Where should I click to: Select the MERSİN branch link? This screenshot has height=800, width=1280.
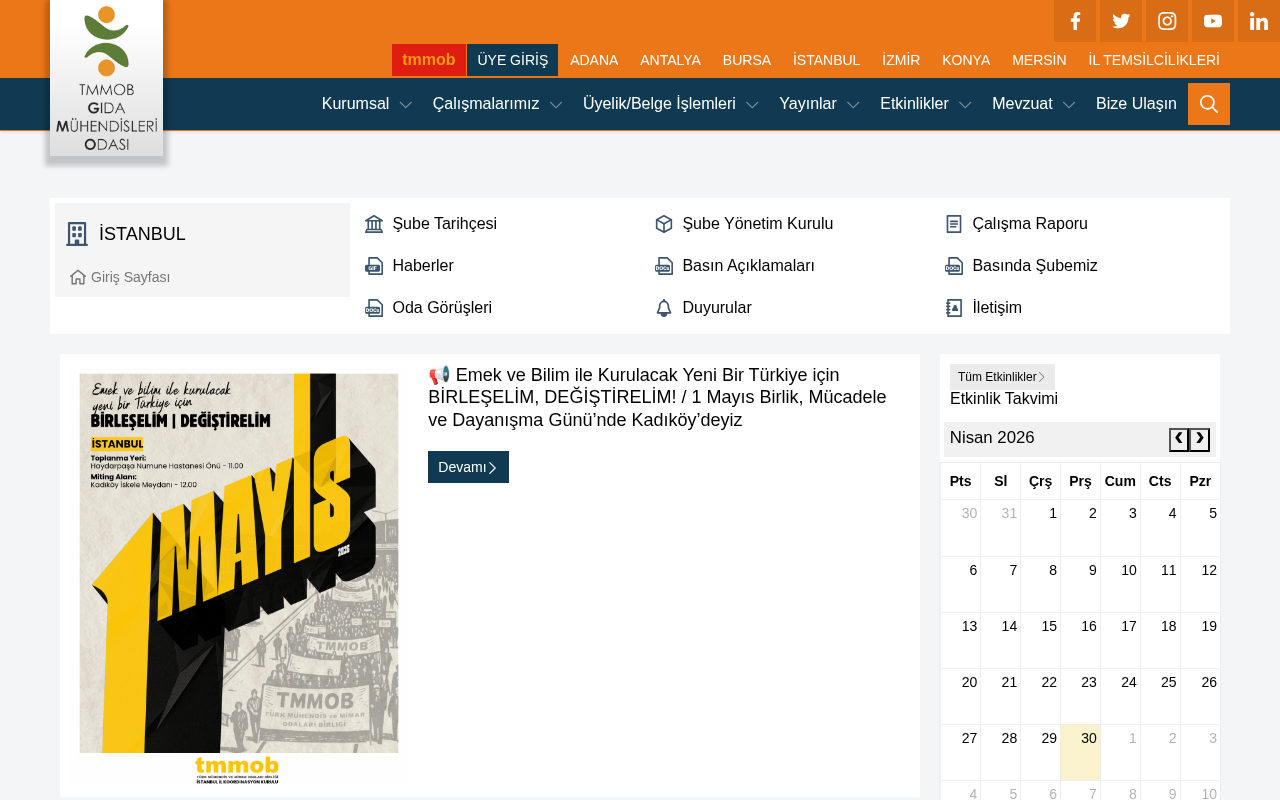[x=1039, y=60]
